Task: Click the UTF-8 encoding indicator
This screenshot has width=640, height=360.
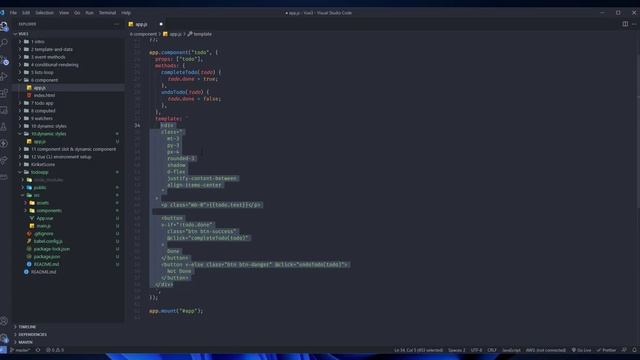Action: point(476,350)
